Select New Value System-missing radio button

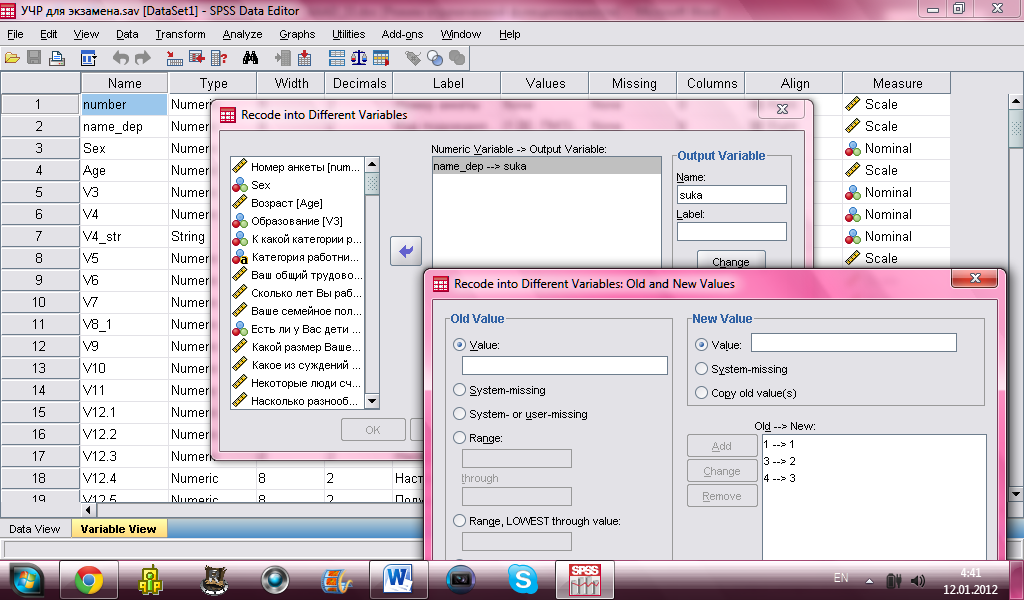coord(701,369)
